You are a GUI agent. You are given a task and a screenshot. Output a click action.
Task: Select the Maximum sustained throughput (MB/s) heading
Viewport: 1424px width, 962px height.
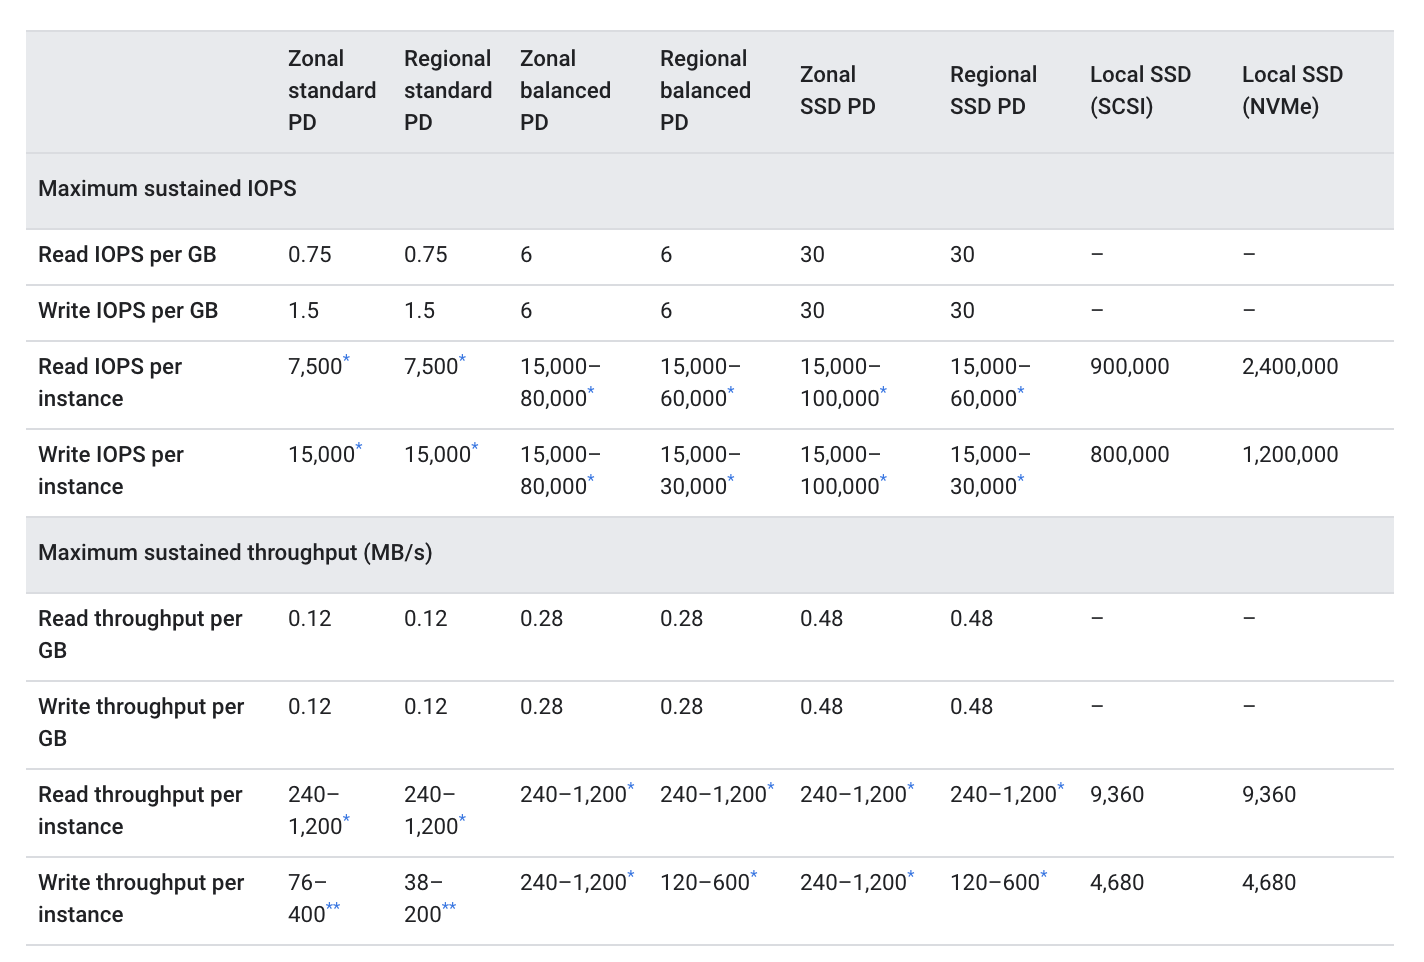[235, 552]
